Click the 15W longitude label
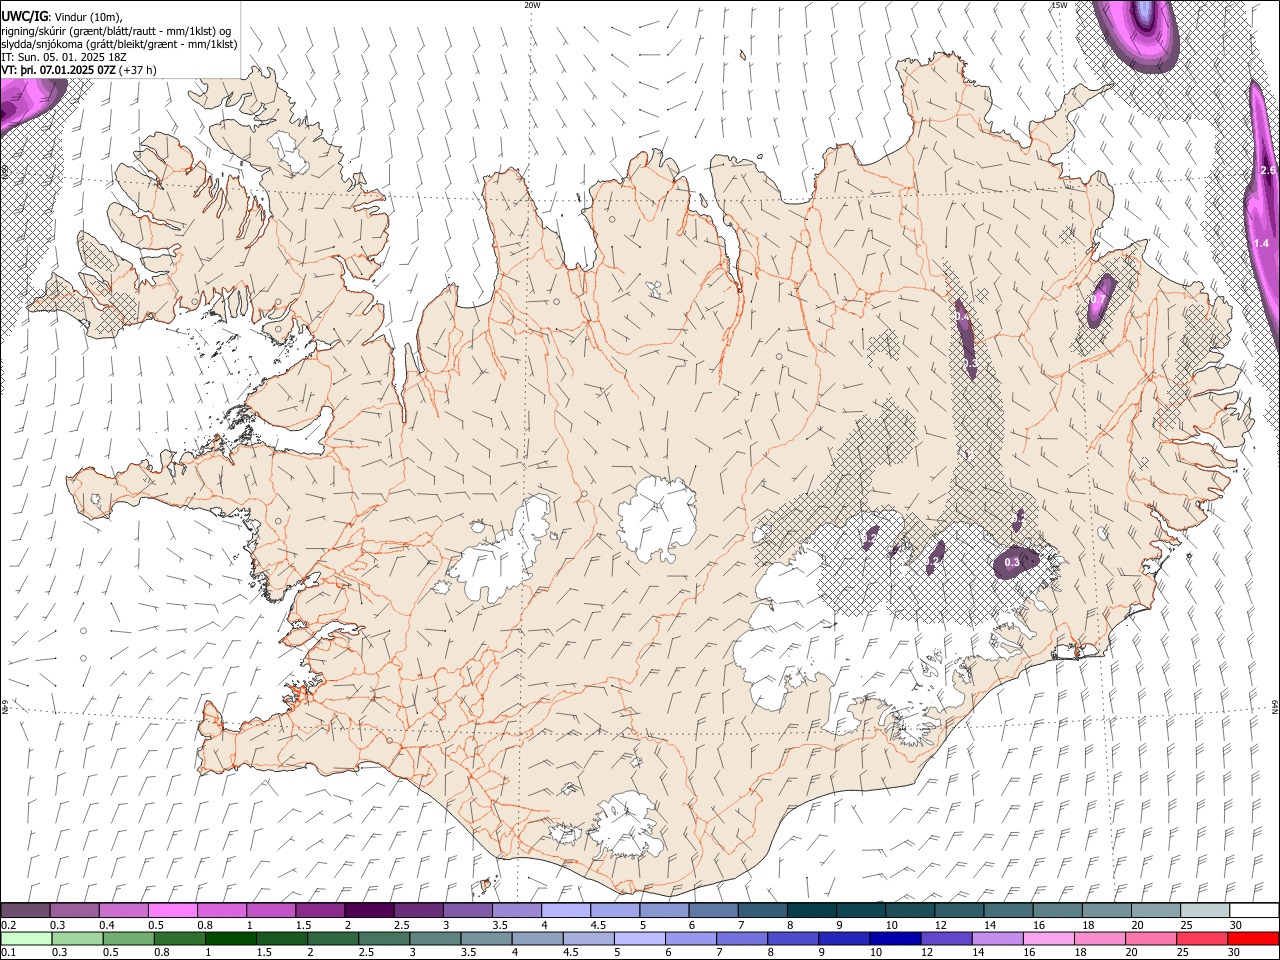The image size is (1280, 960). point(1059,5)
